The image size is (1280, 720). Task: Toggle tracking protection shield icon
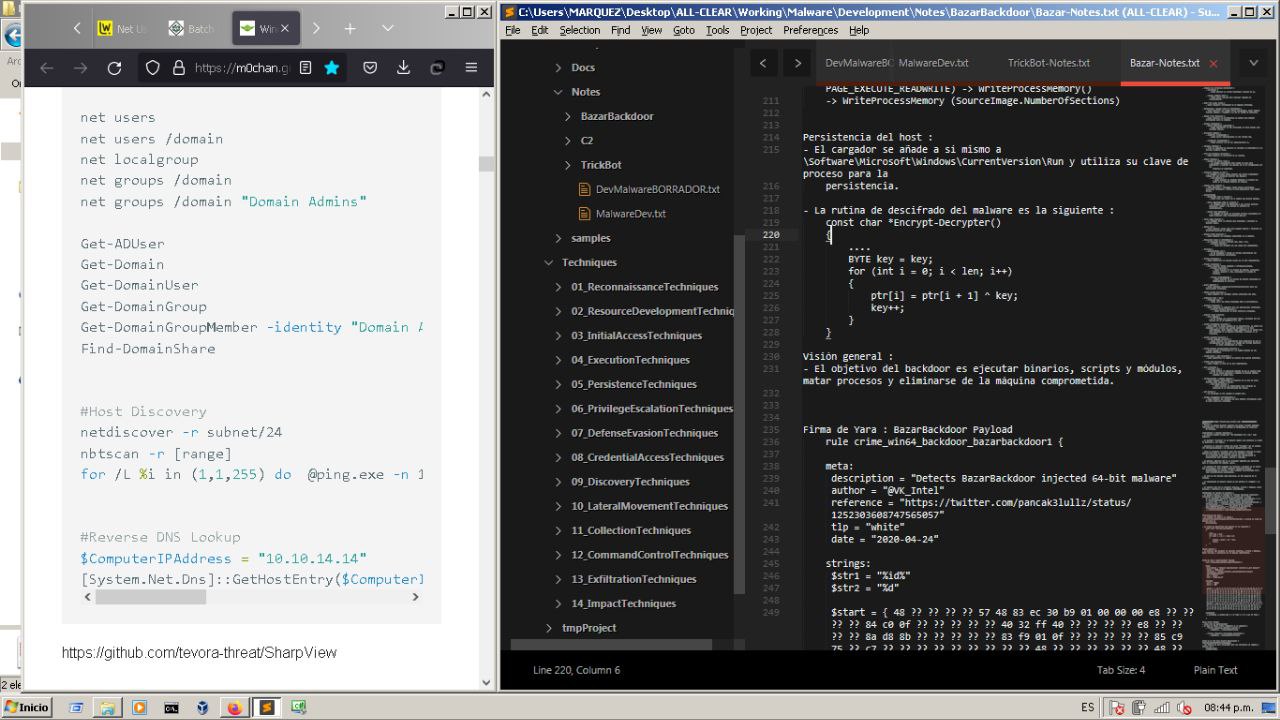tap(150, 68)
